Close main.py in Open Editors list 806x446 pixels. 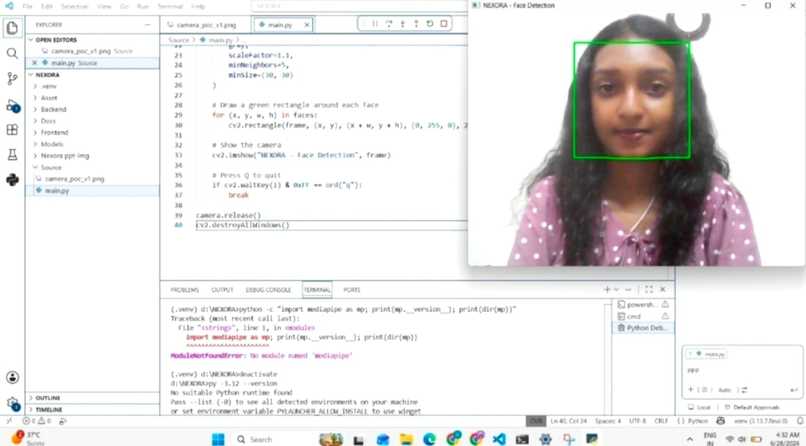coord(34,63)
